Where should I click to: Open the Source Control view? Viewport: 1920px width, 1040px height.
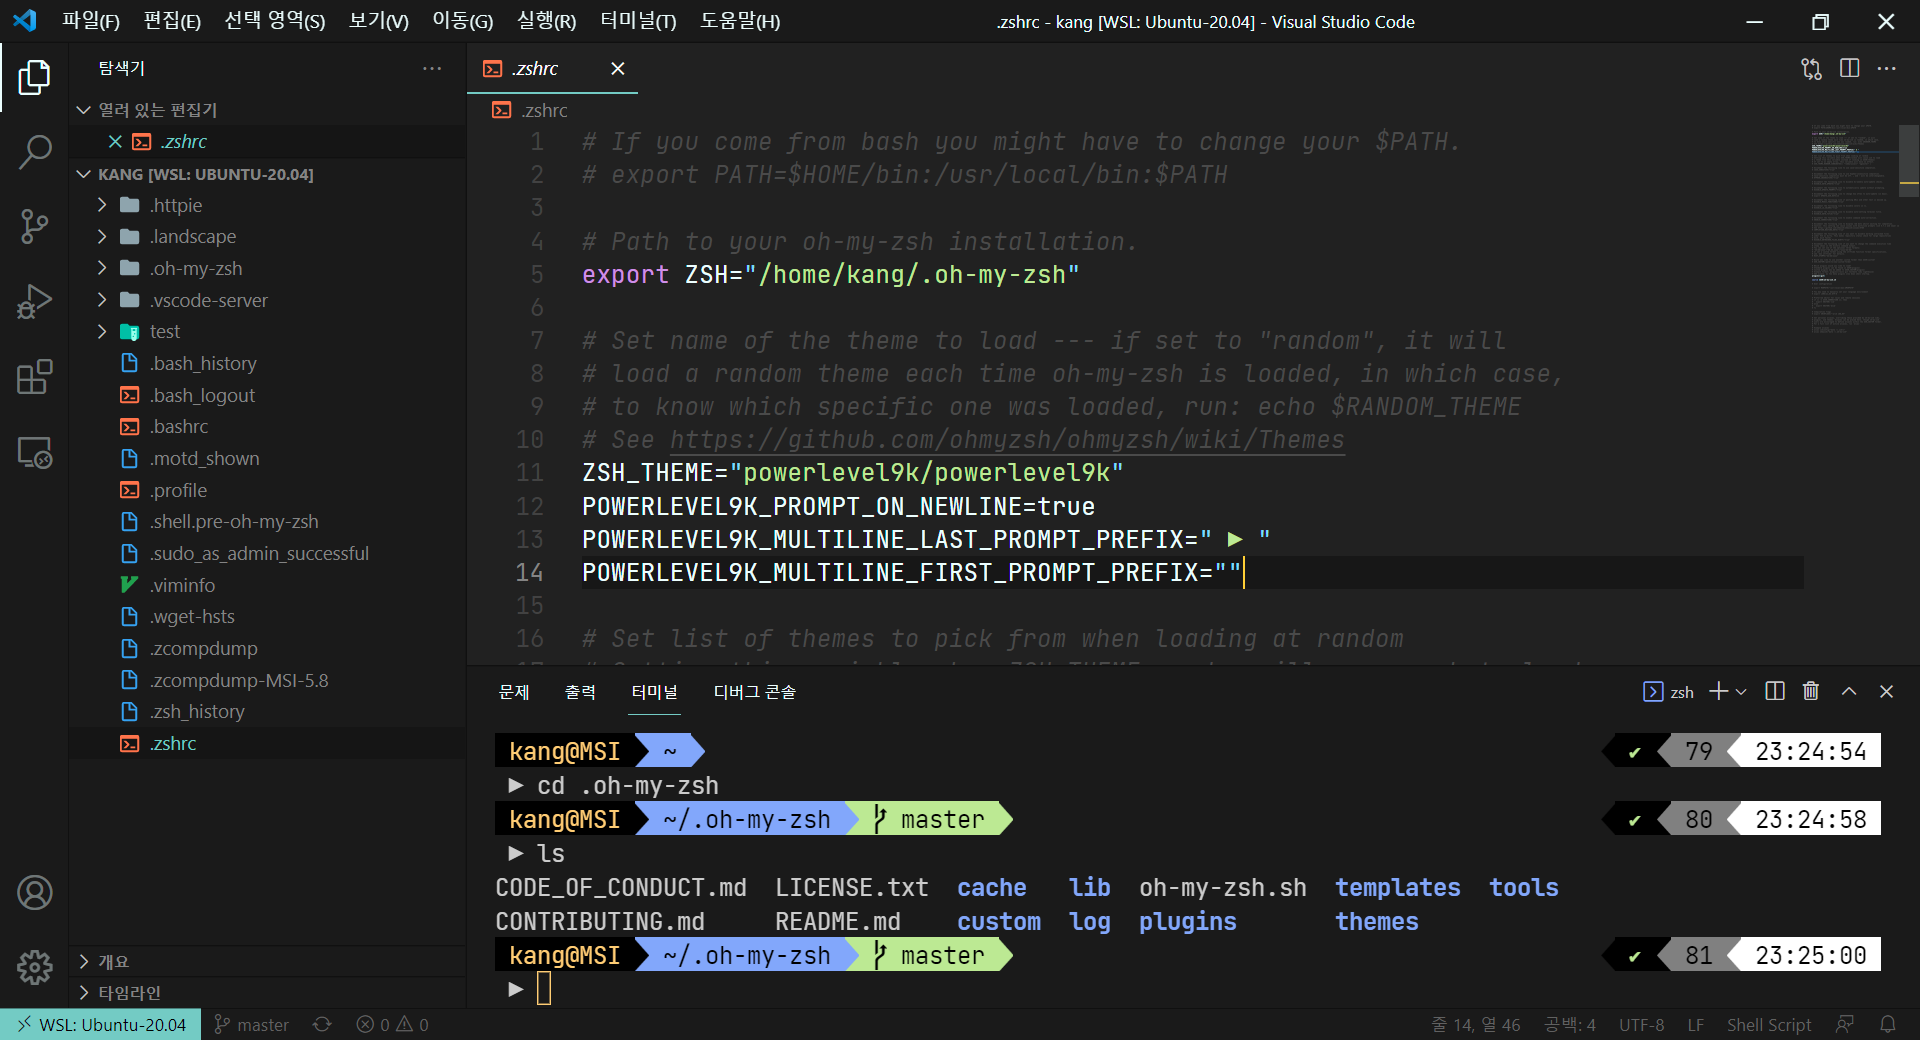(x=35, y=226)
